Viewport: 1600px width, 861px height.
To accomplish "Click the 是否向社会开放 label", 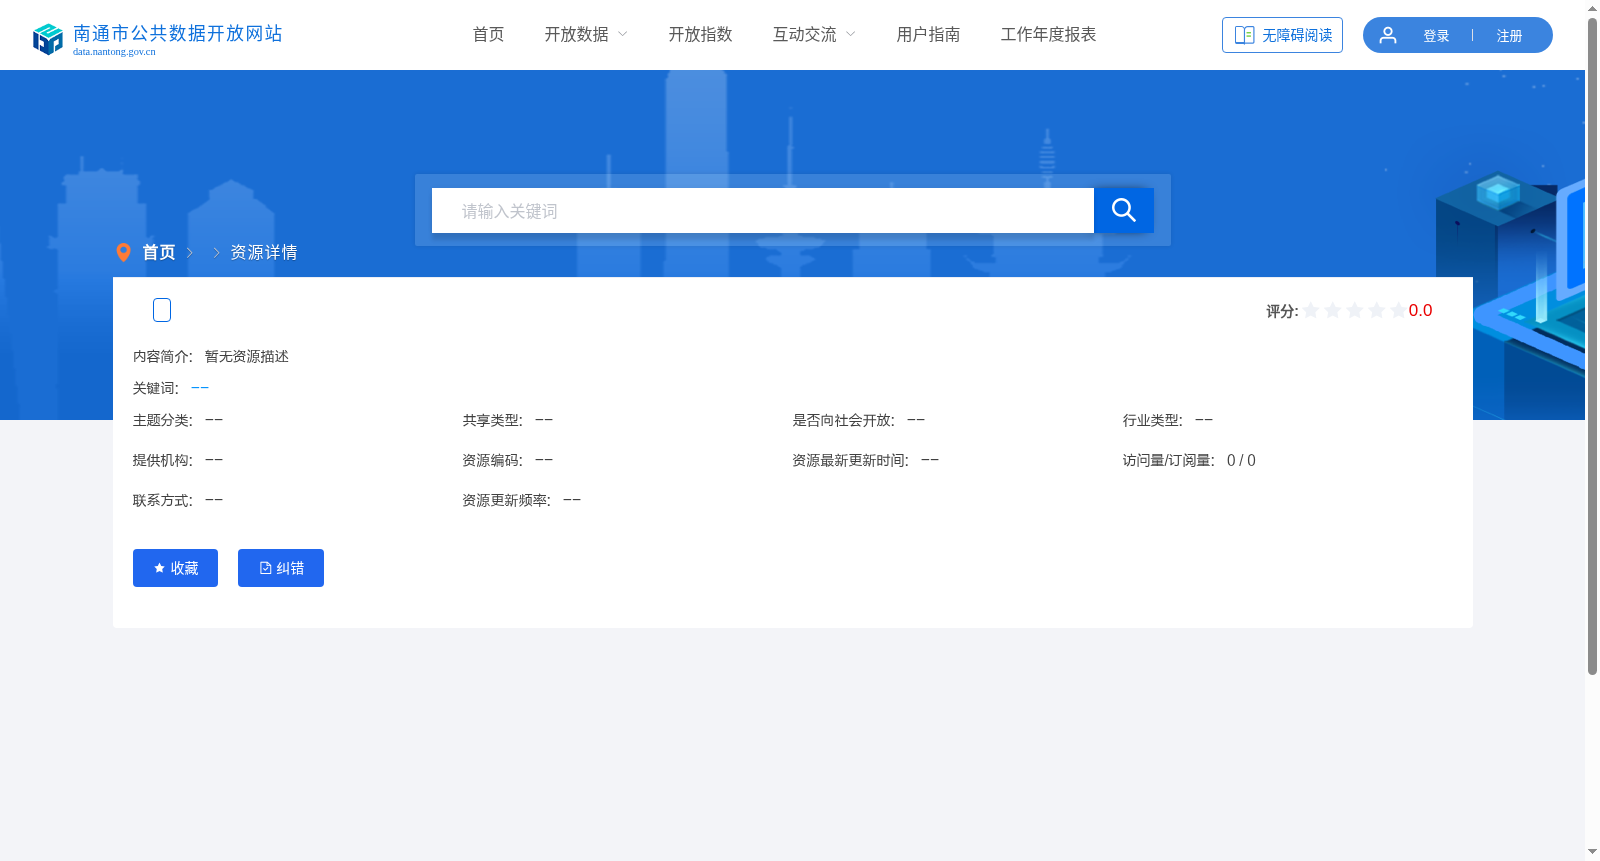I will pos(844,420).
